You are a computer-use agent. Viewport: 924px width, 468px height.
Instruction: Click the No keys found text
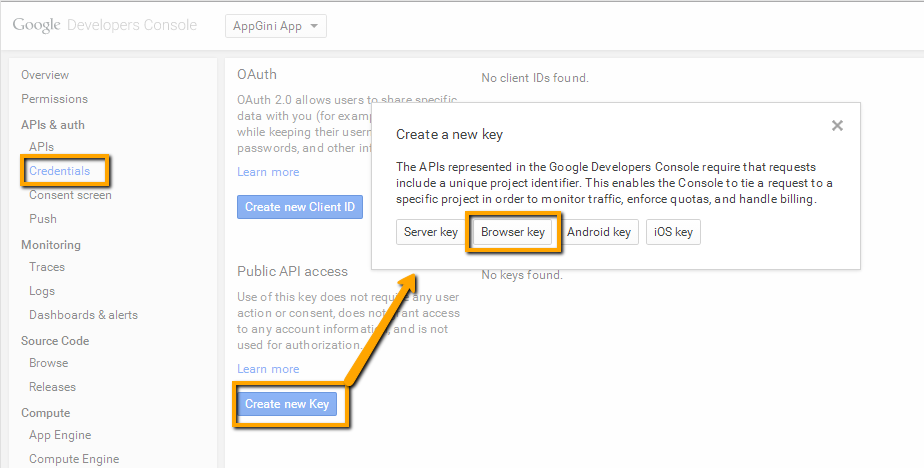tap(522, 275)
